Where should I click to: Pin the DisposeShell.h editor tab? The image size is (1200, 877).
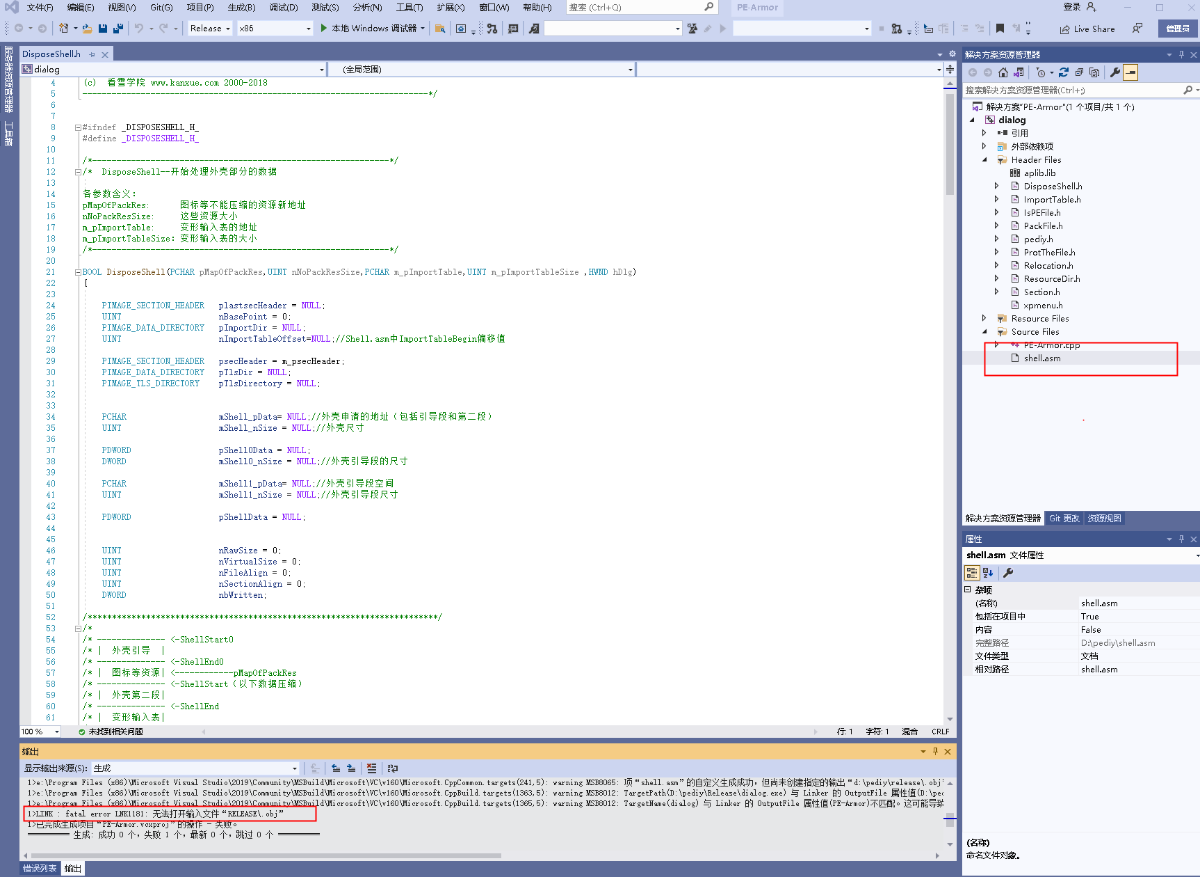pyautogui.click(x=92, y=54)
